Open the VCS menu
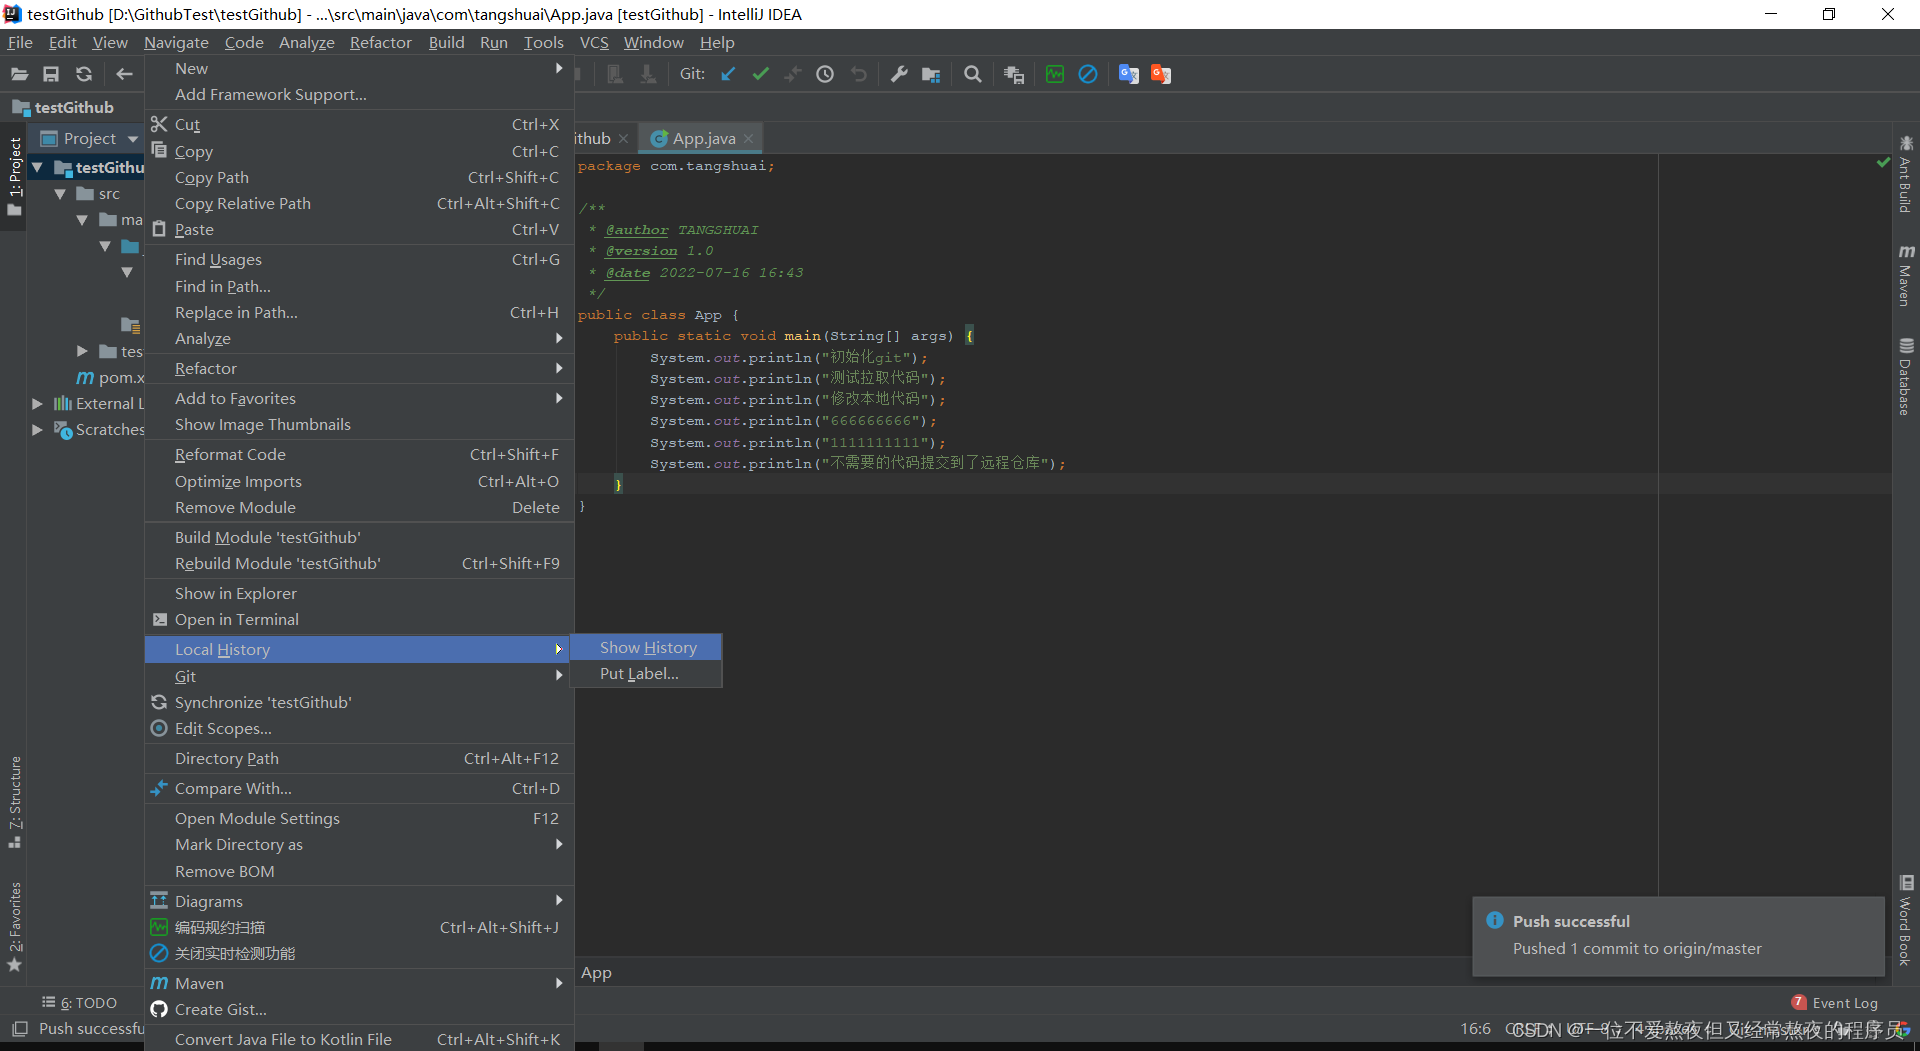This screenshot has width=1920, height=1051. [594, 42]
